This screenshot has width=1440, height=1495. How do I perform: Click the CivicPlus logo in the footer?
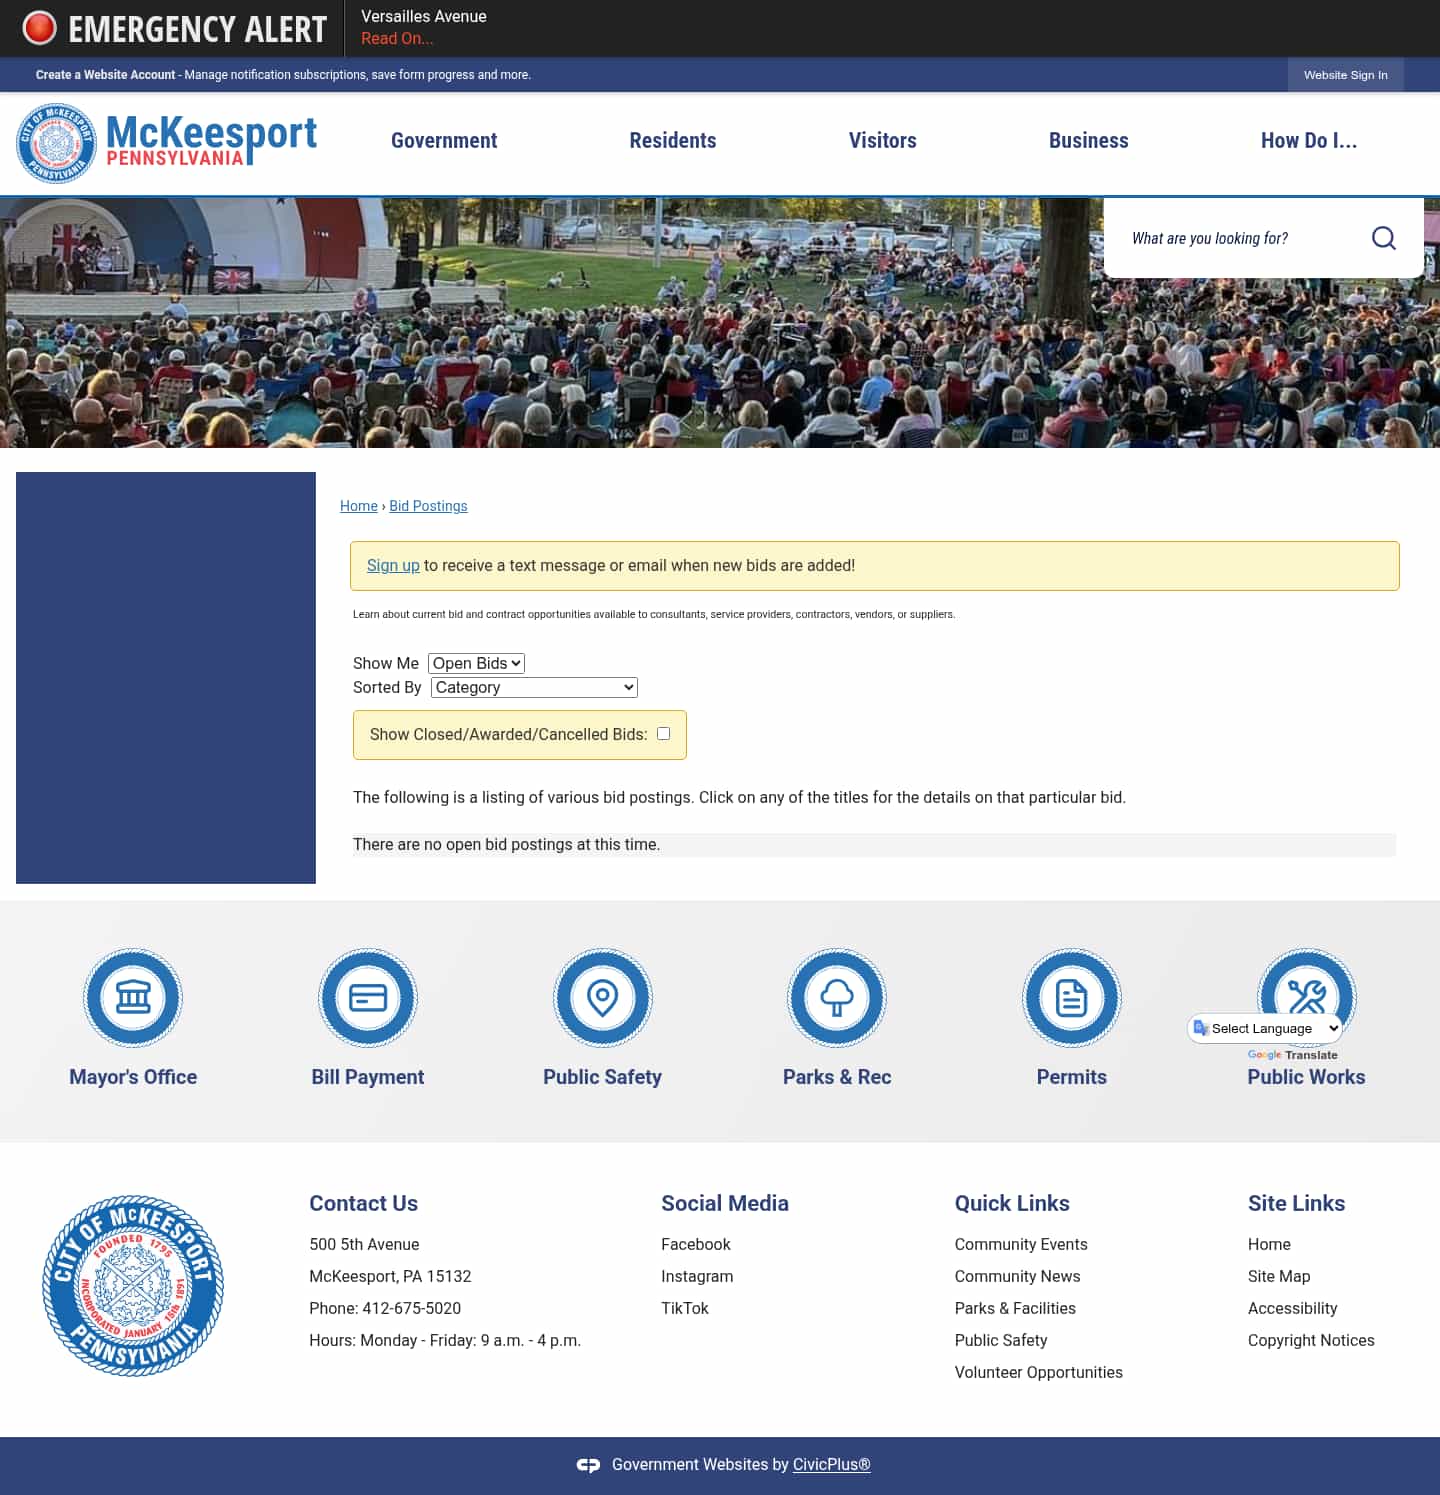tap(588, 1464)
